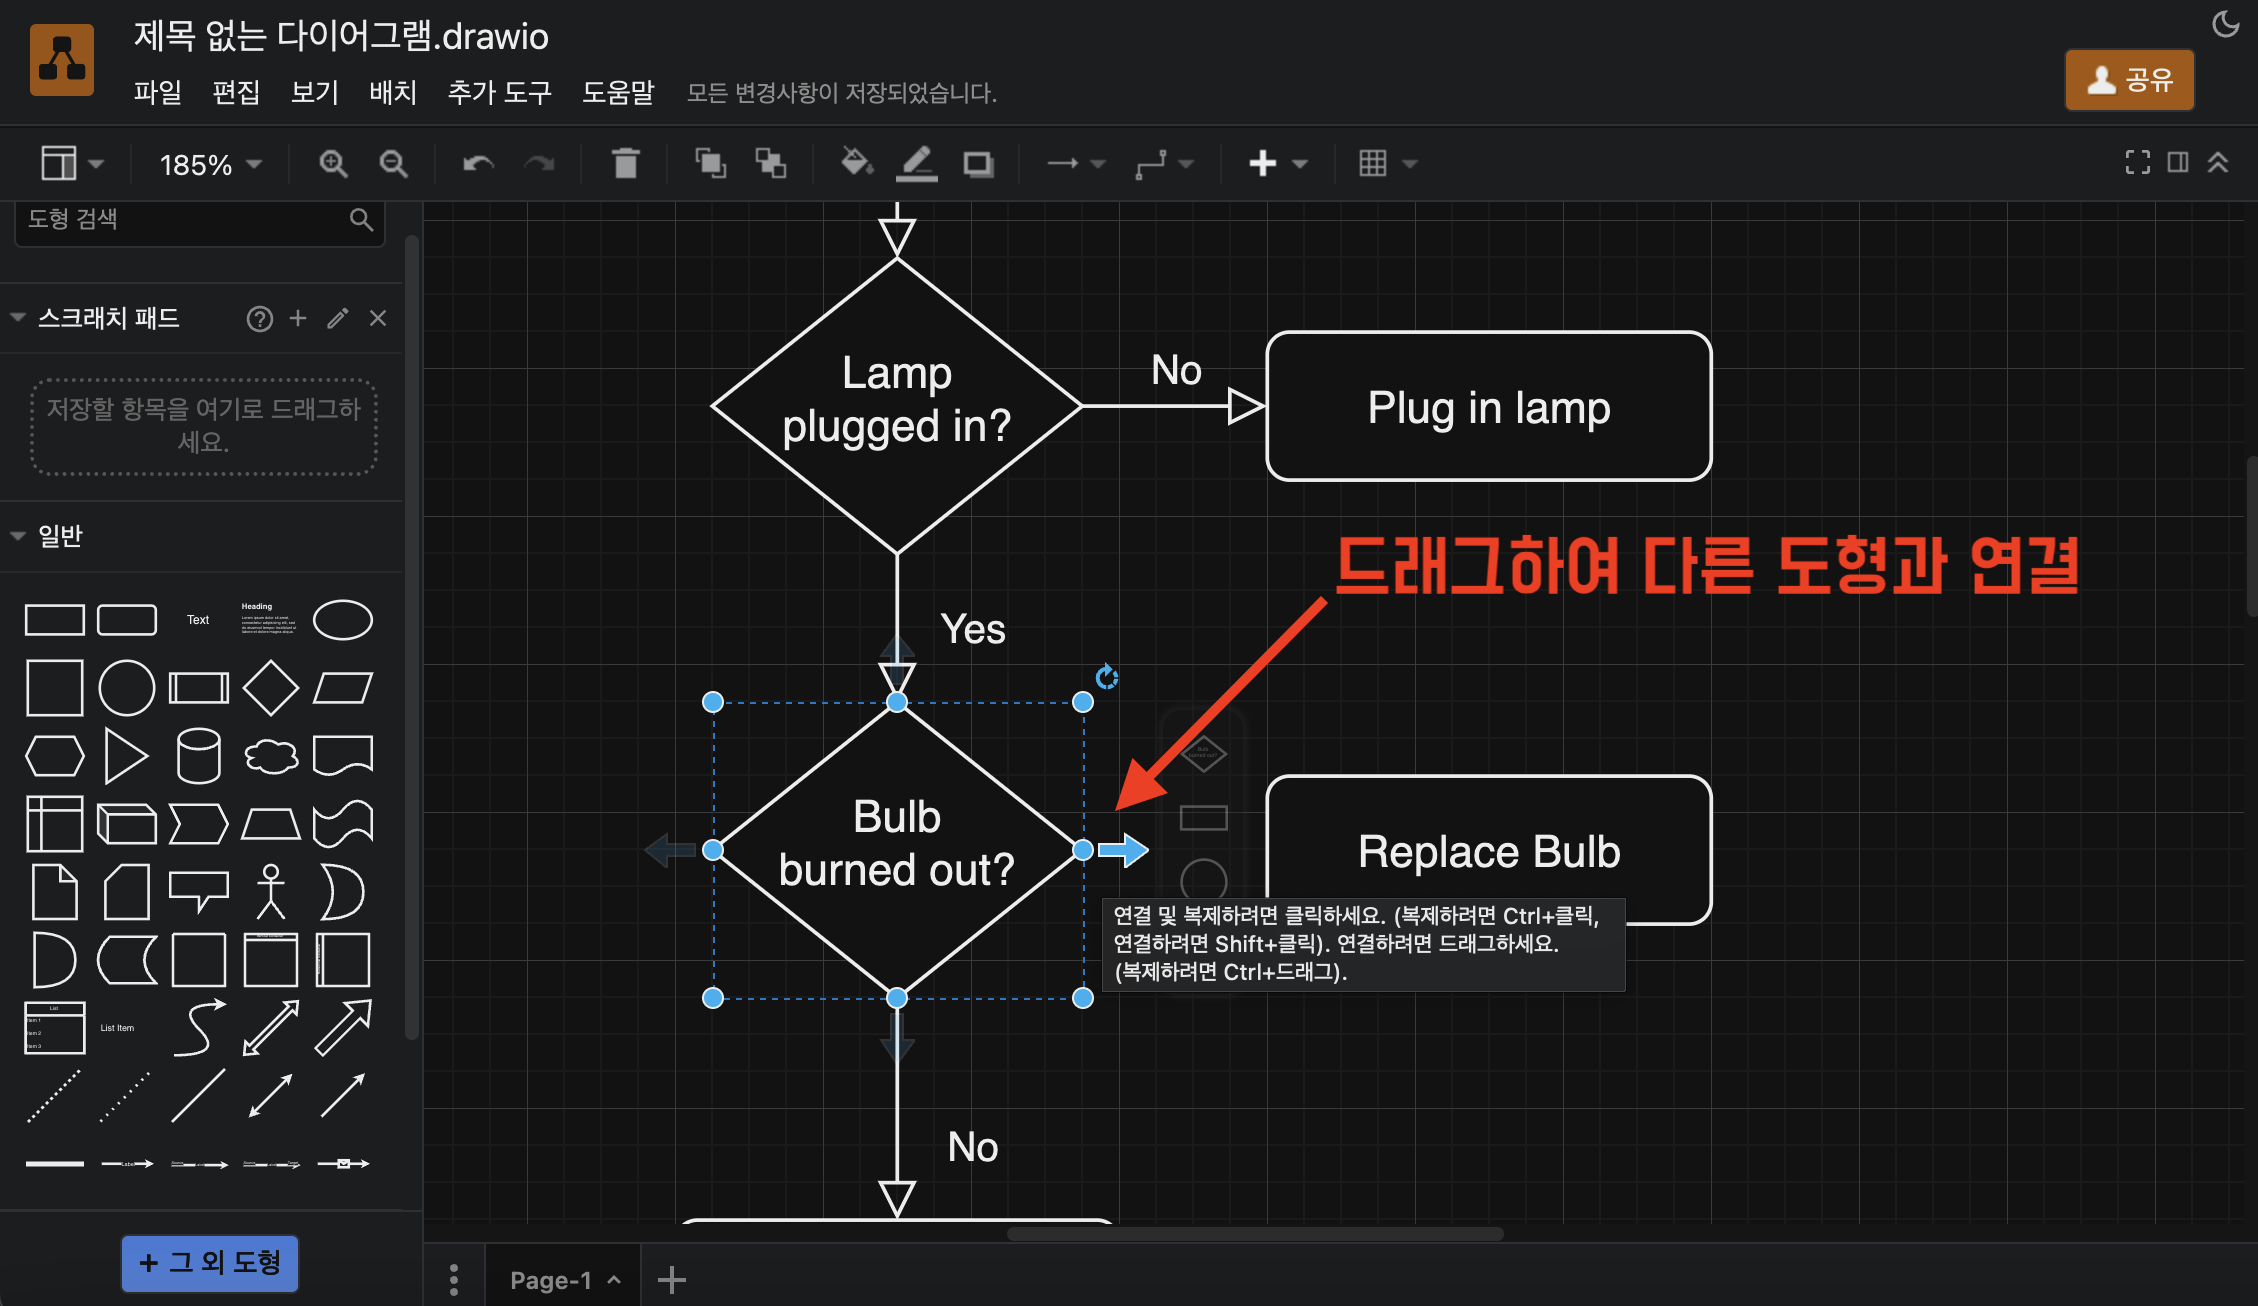Enter fullscreen mode

tap(2137, 163)
